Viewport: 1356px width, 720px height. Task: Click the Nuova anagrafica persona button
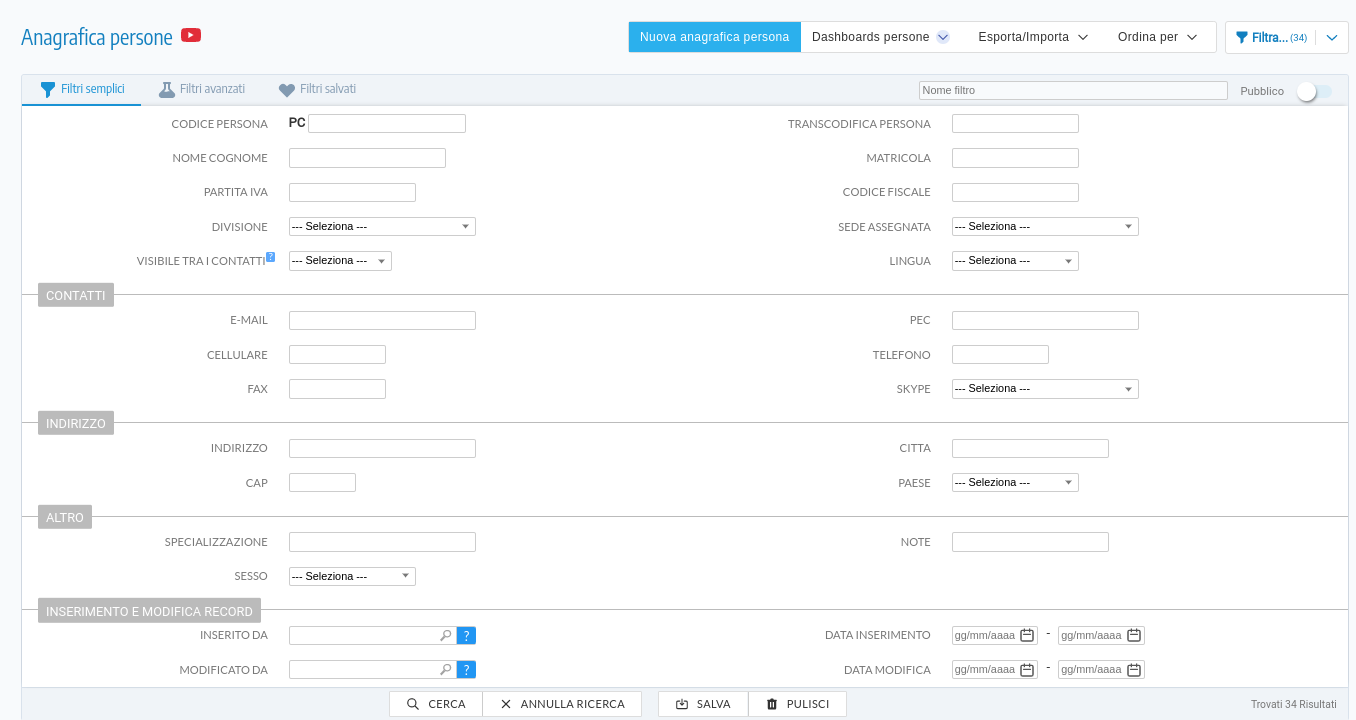714,36
